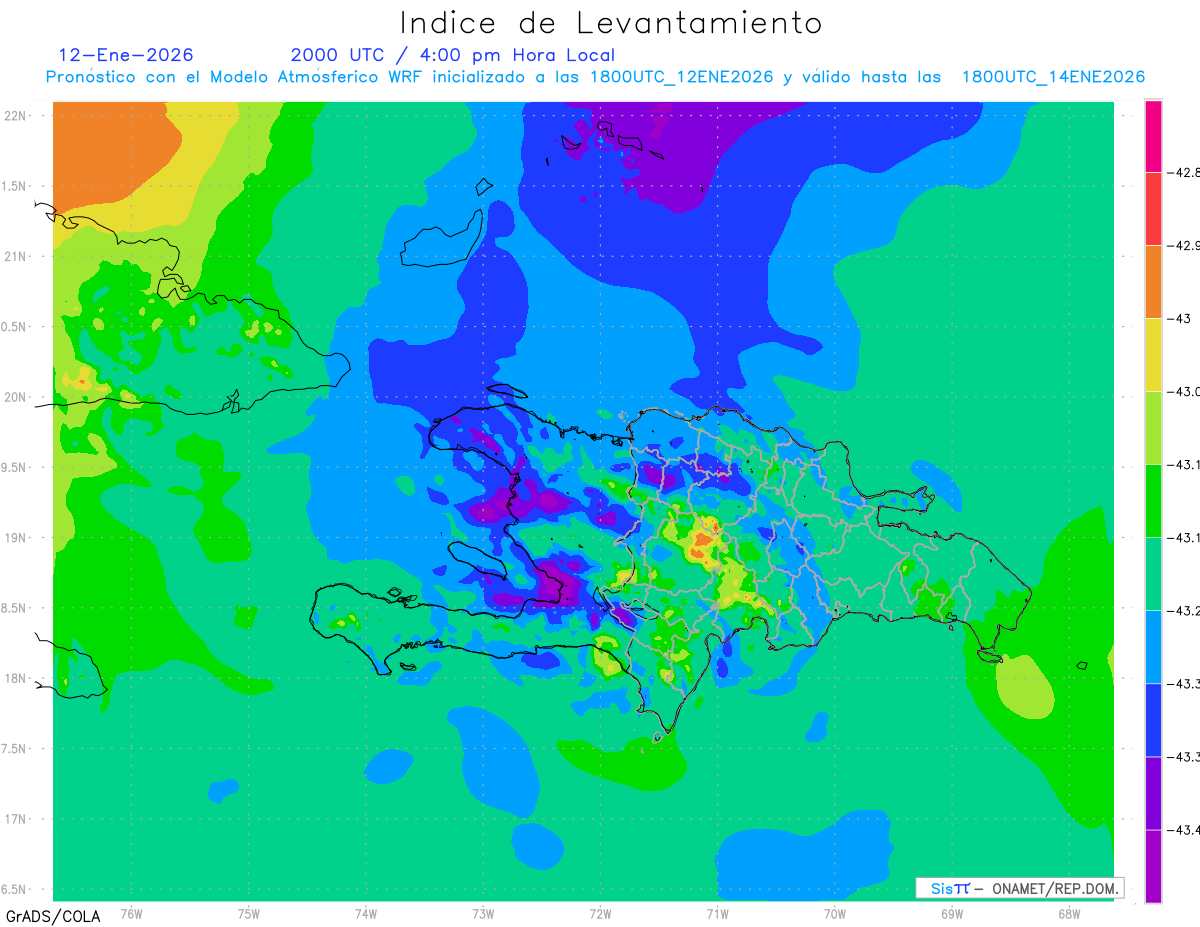Click the '73W' longitude label
This screenshot has width=1200, height=927.
(x=483, y=914)
